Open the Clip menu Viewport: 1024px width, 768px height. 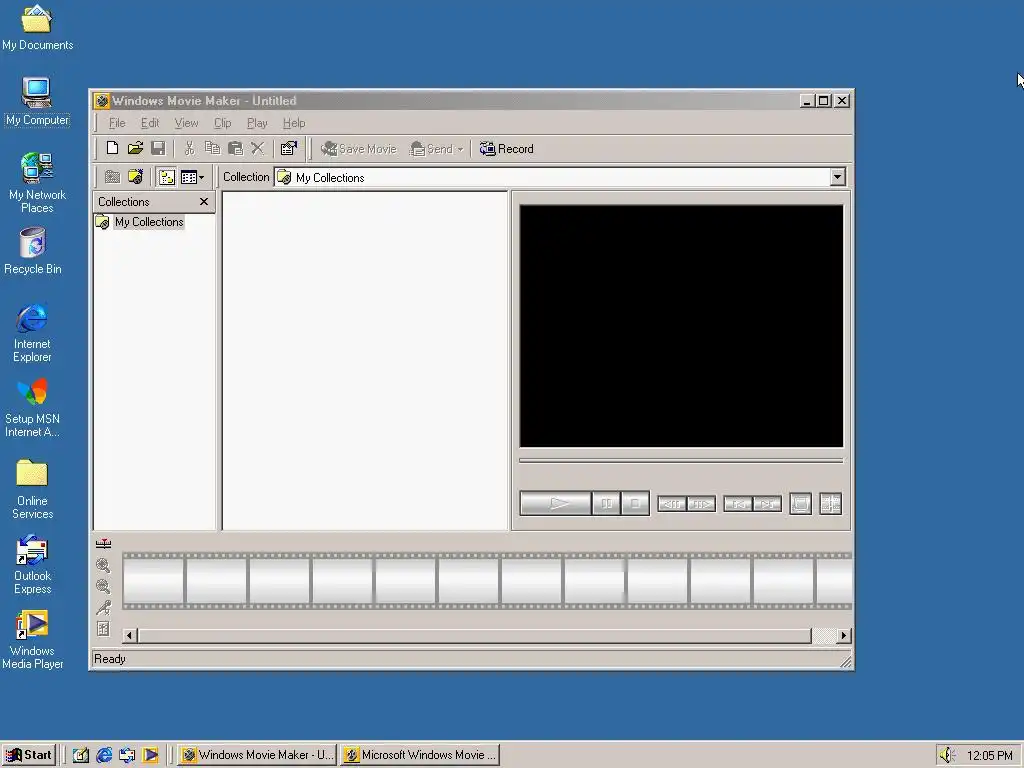pos(223,123)
